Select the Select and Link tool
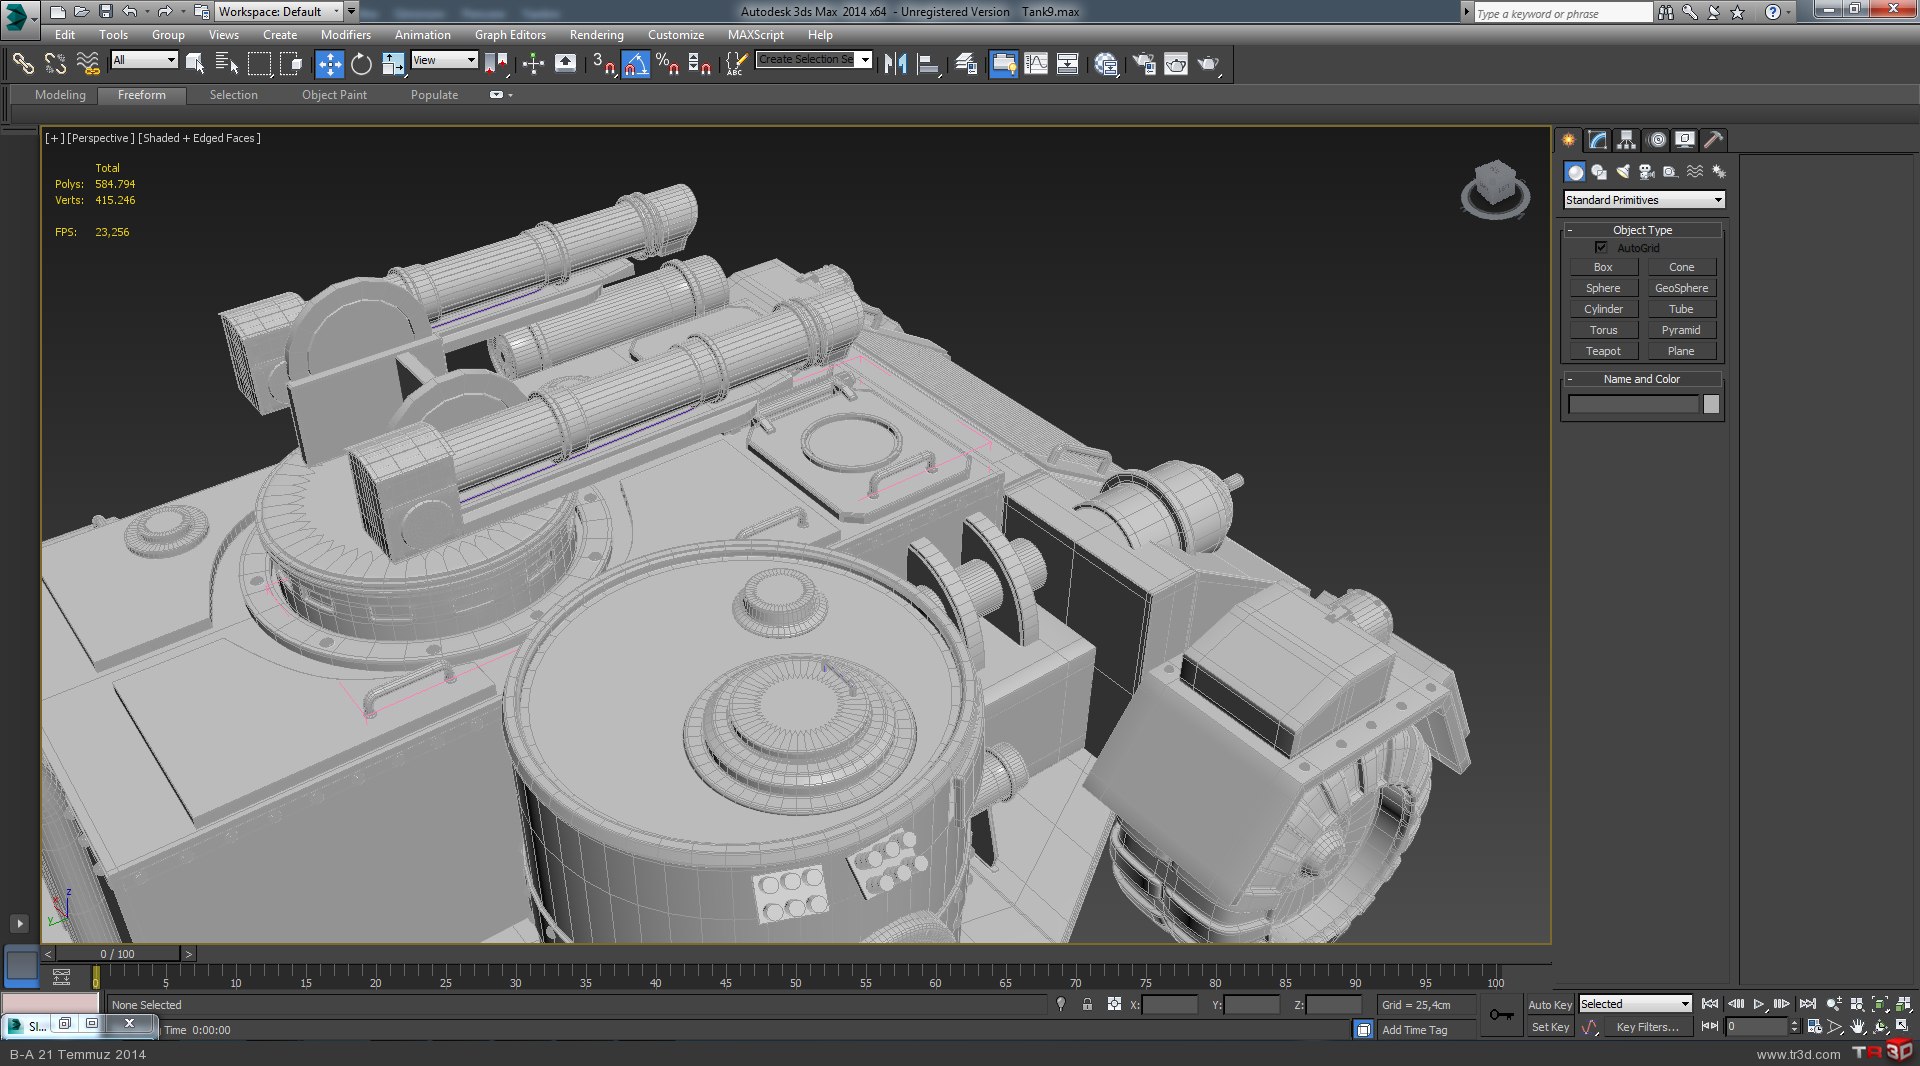Image resolution: width=1920 pixels, height=1066 pixels. pyautogui.click(x=22, y=64)
